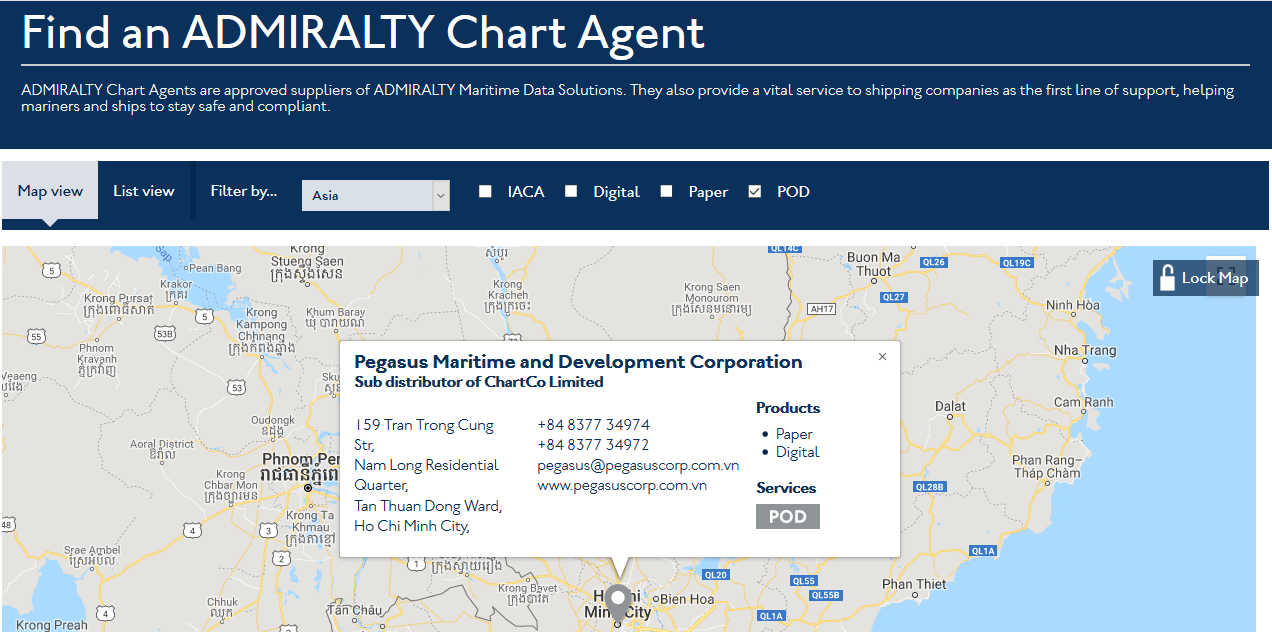Enable the IACA filter checkbox
Viewport: 1272px width, 632px height.
(486, 191)
